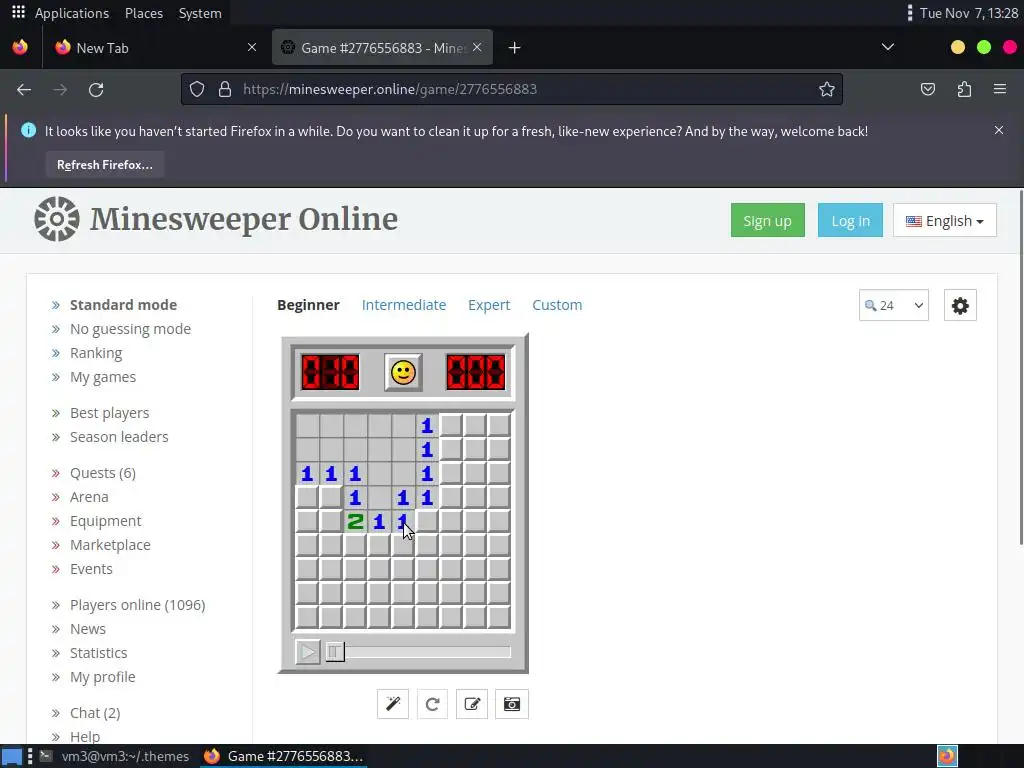Open My games link
The width and height of the screenshot is (1024, 768).
pos(103,377)
